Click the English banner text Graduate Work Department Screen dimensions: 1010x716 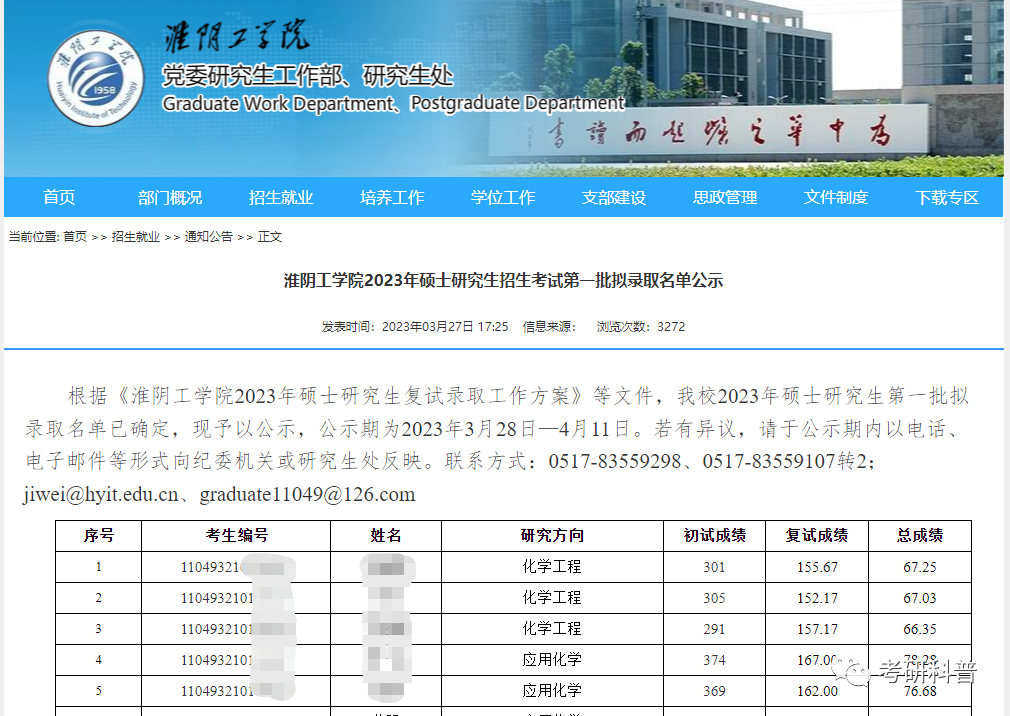(278, 104)
